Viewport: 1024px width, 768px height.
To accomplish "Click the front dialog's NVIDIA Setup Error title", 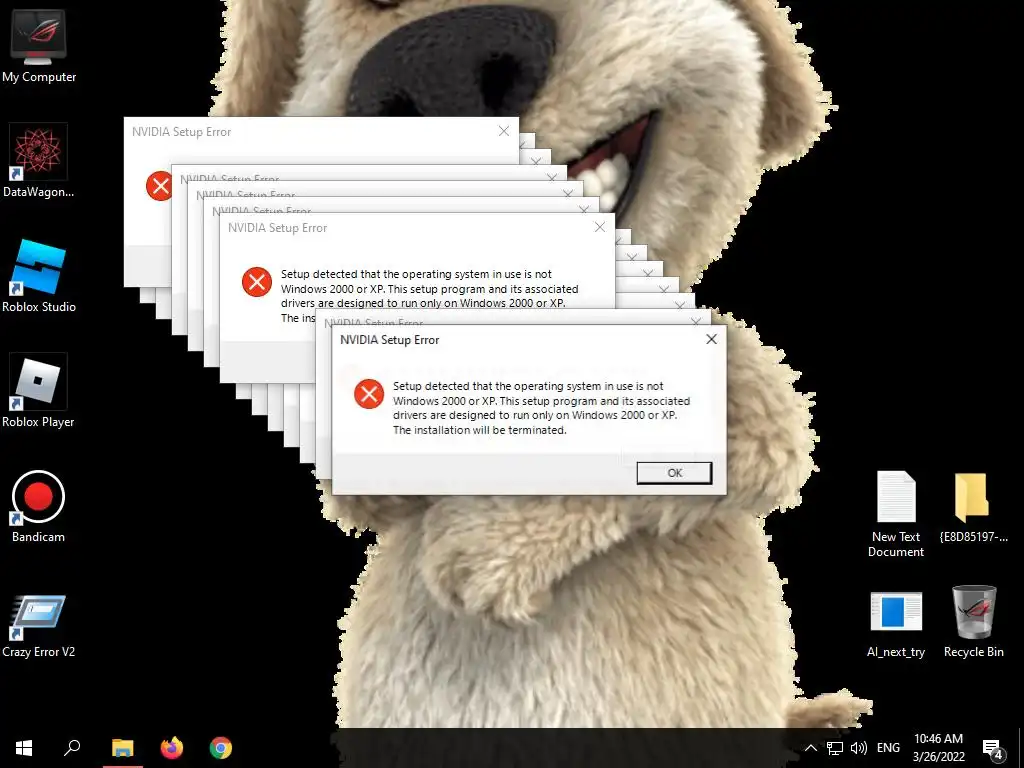I will pyautogui.click(x=390, y=340).
